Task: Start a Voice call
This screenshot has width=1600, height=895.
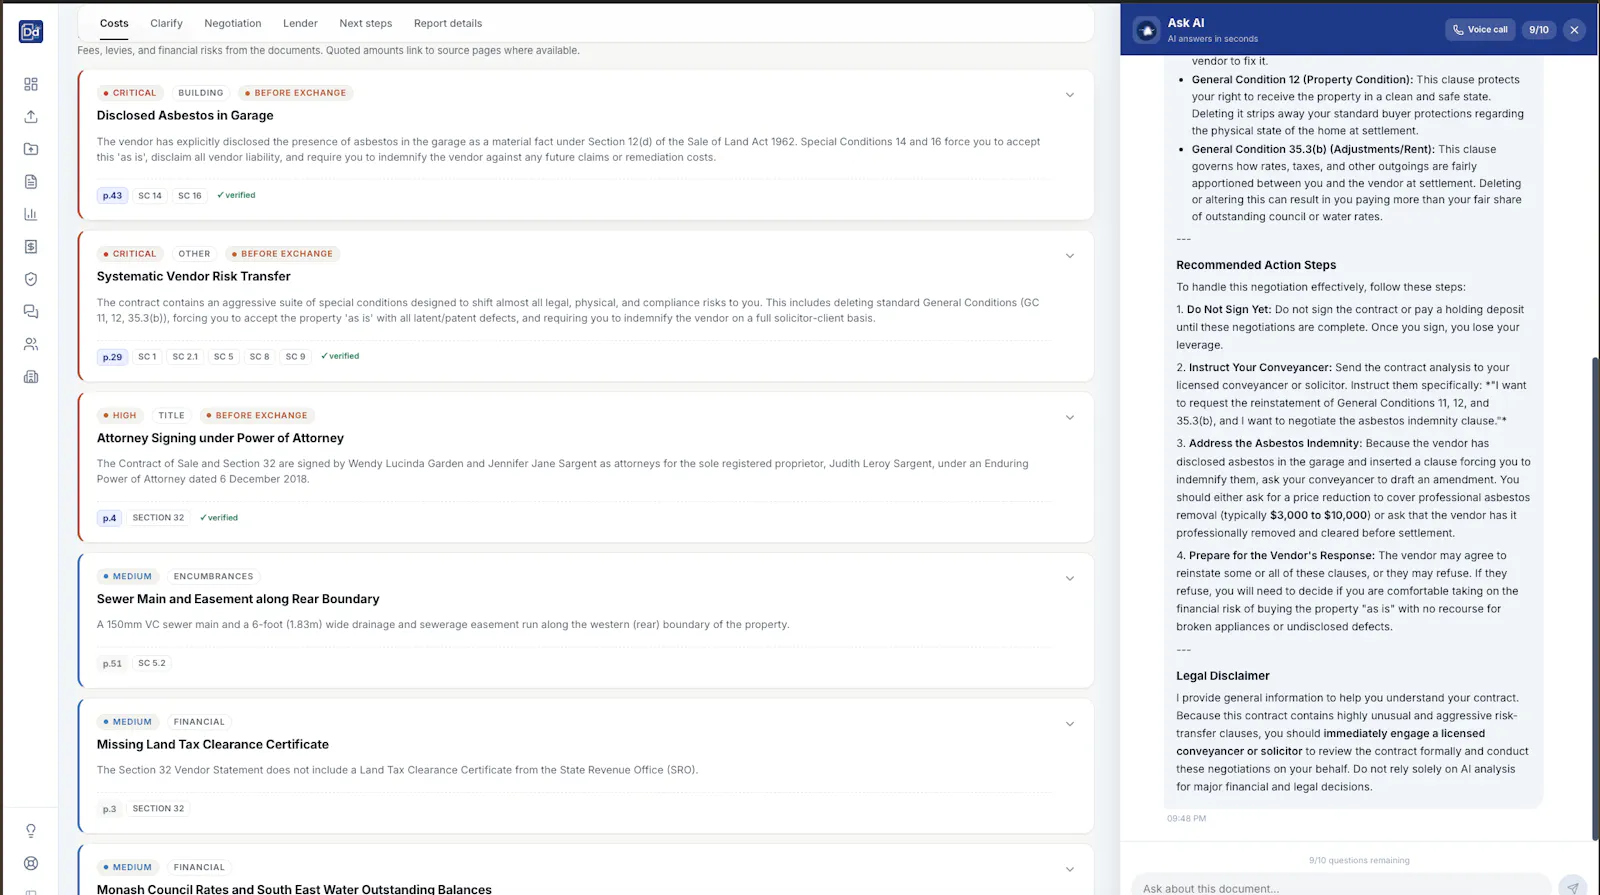Action: 1480,30
